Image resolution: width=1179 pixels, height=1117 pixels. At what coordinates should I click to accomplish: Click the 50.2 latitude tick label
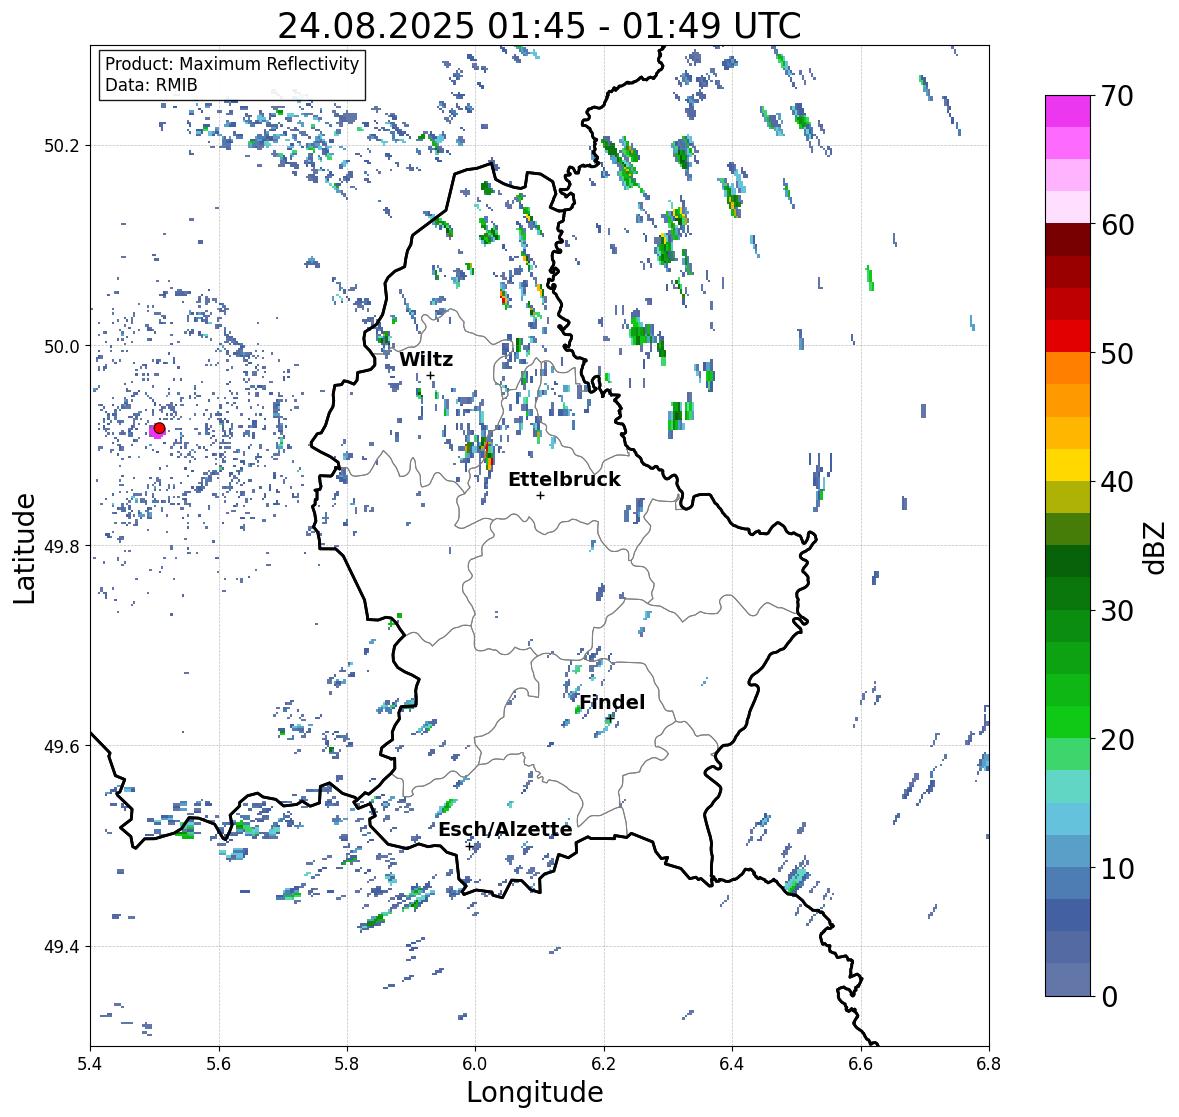click(62, 146)
